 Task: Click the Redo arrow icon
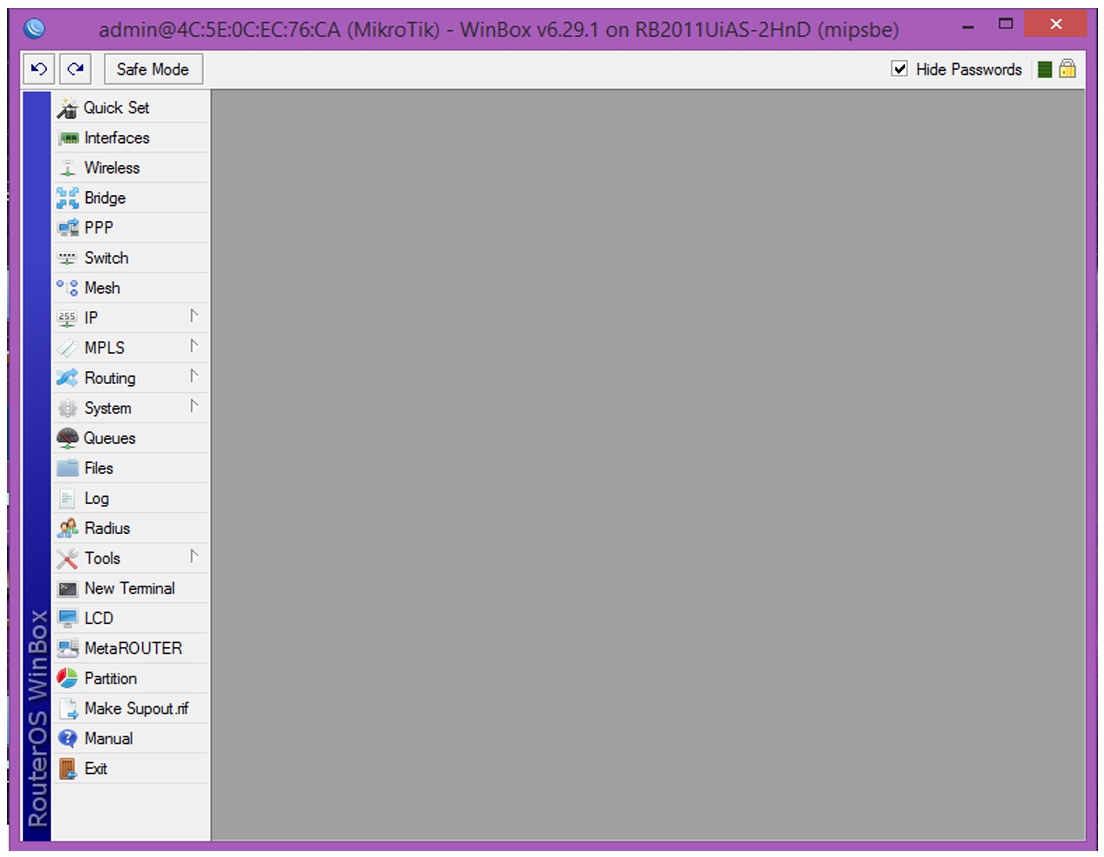(75, 69)
